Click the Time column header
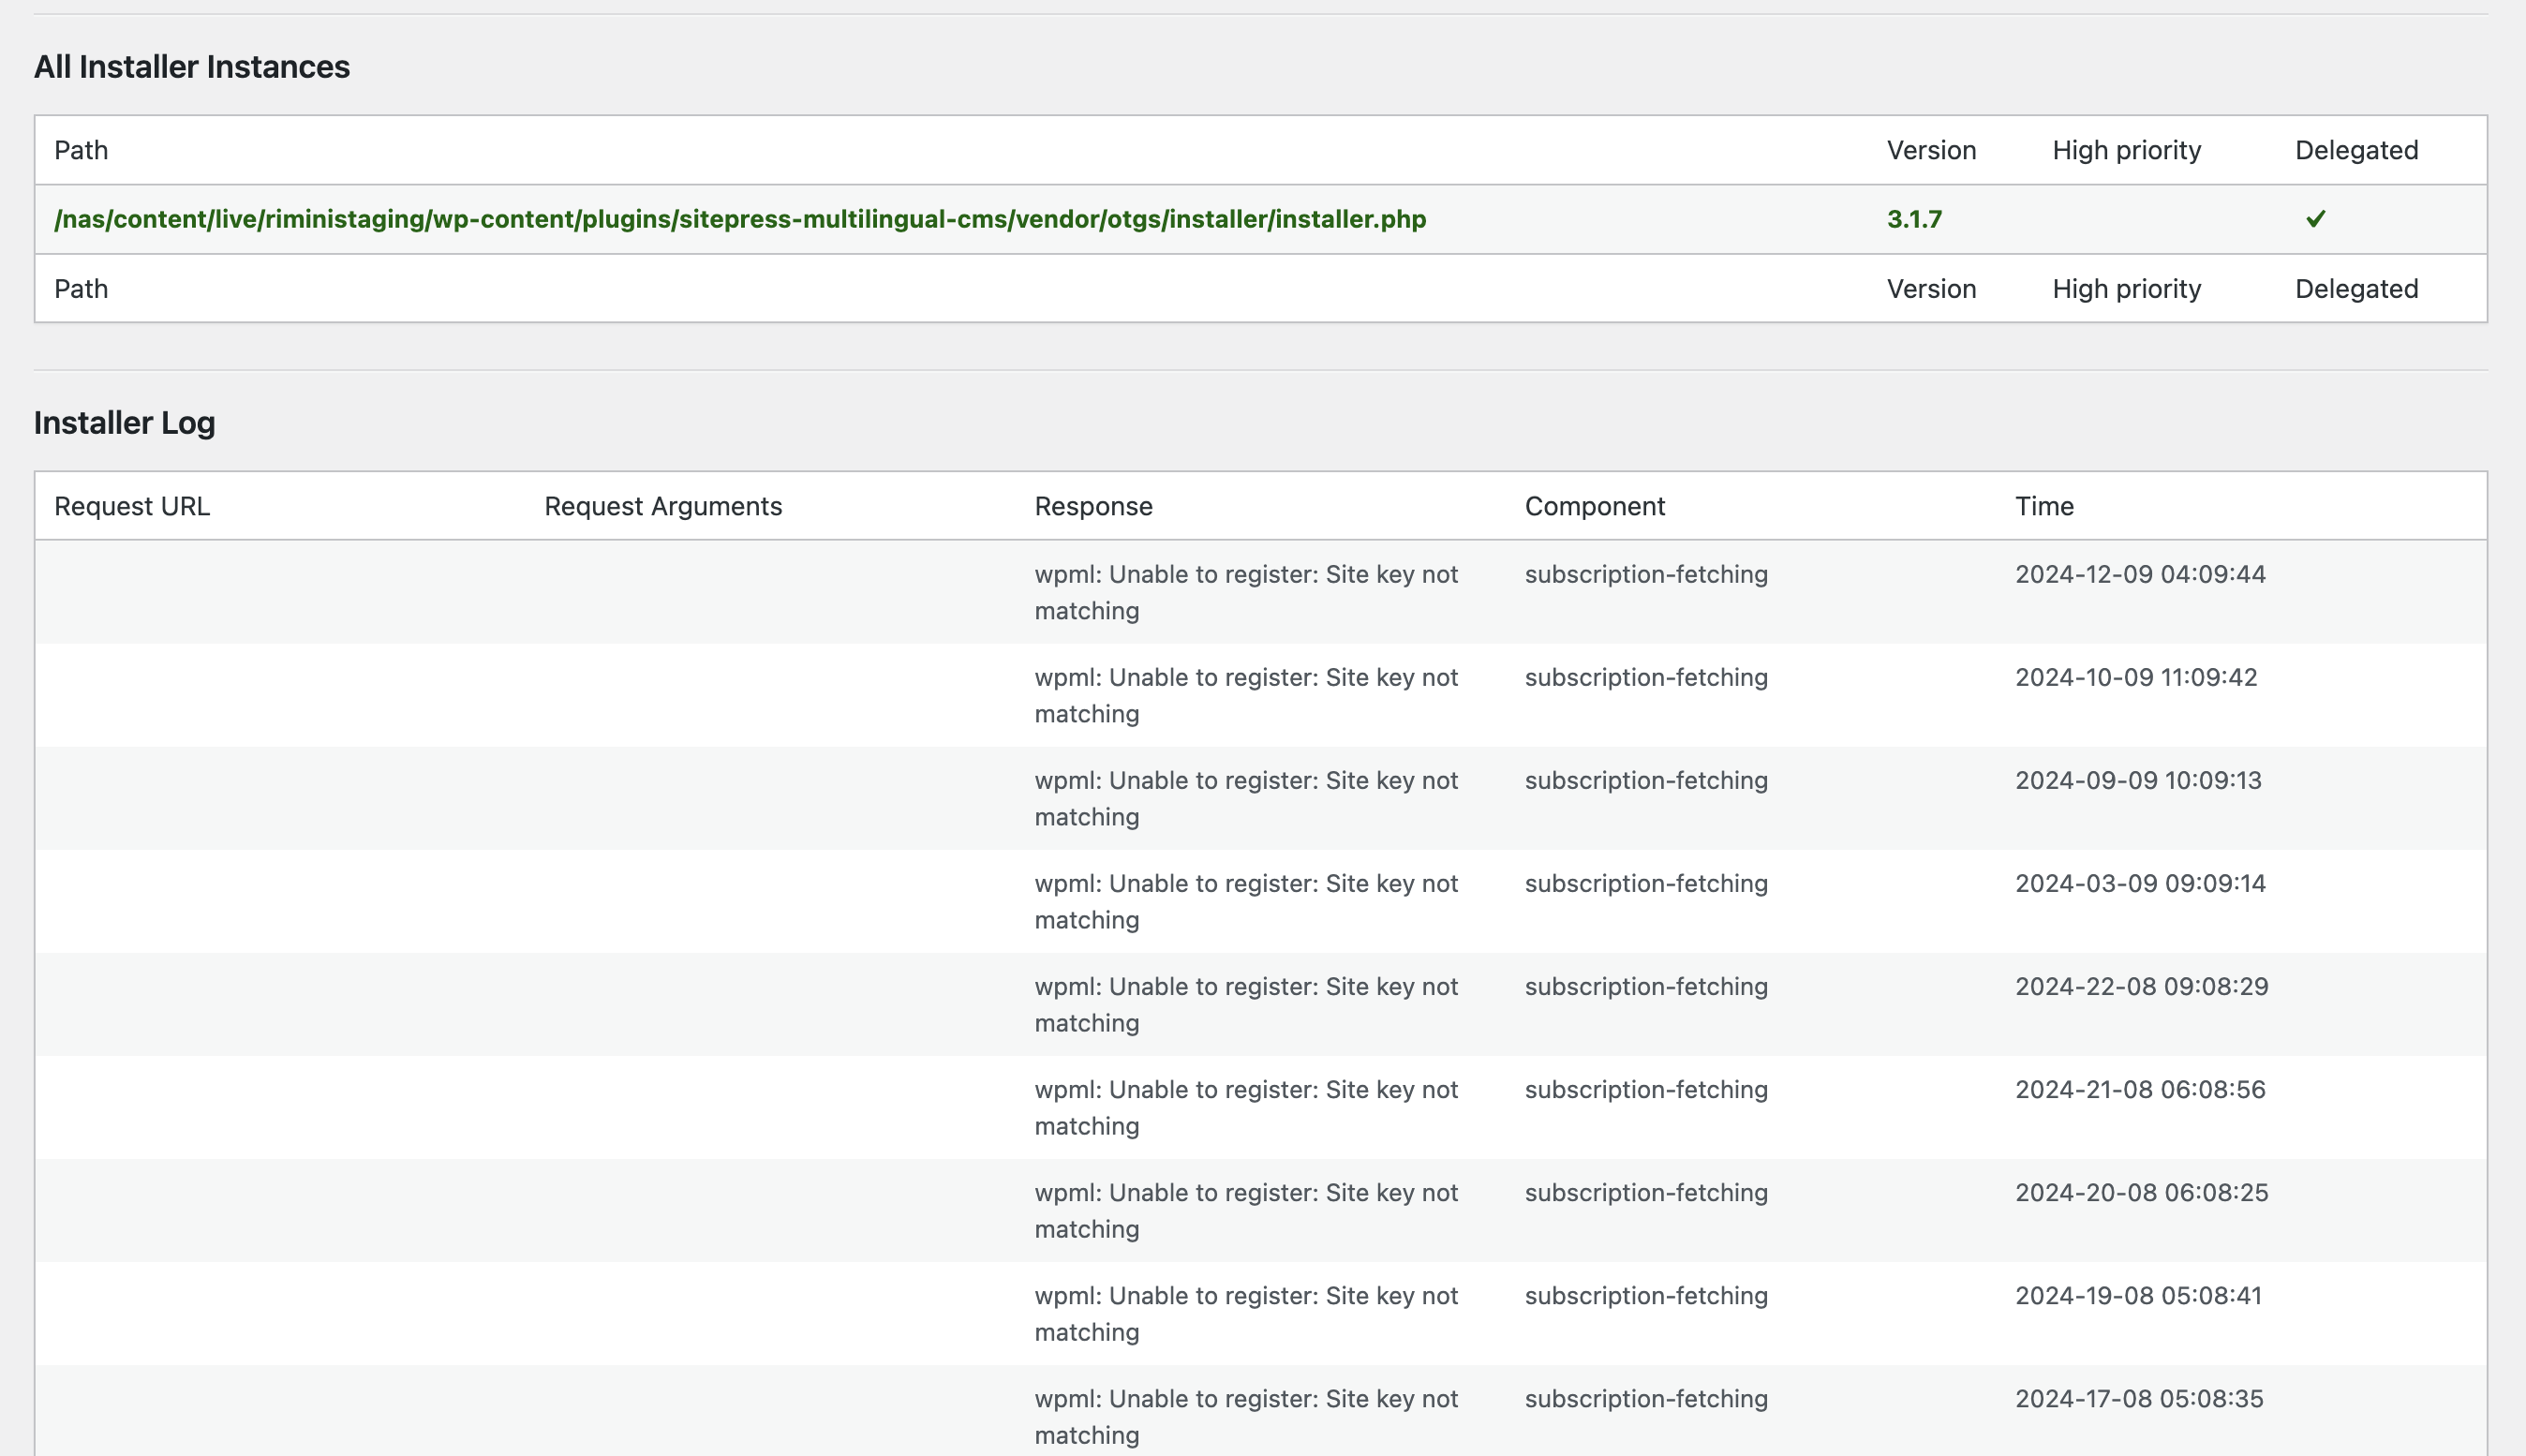2526x1456 pixels. (2044, 506)
